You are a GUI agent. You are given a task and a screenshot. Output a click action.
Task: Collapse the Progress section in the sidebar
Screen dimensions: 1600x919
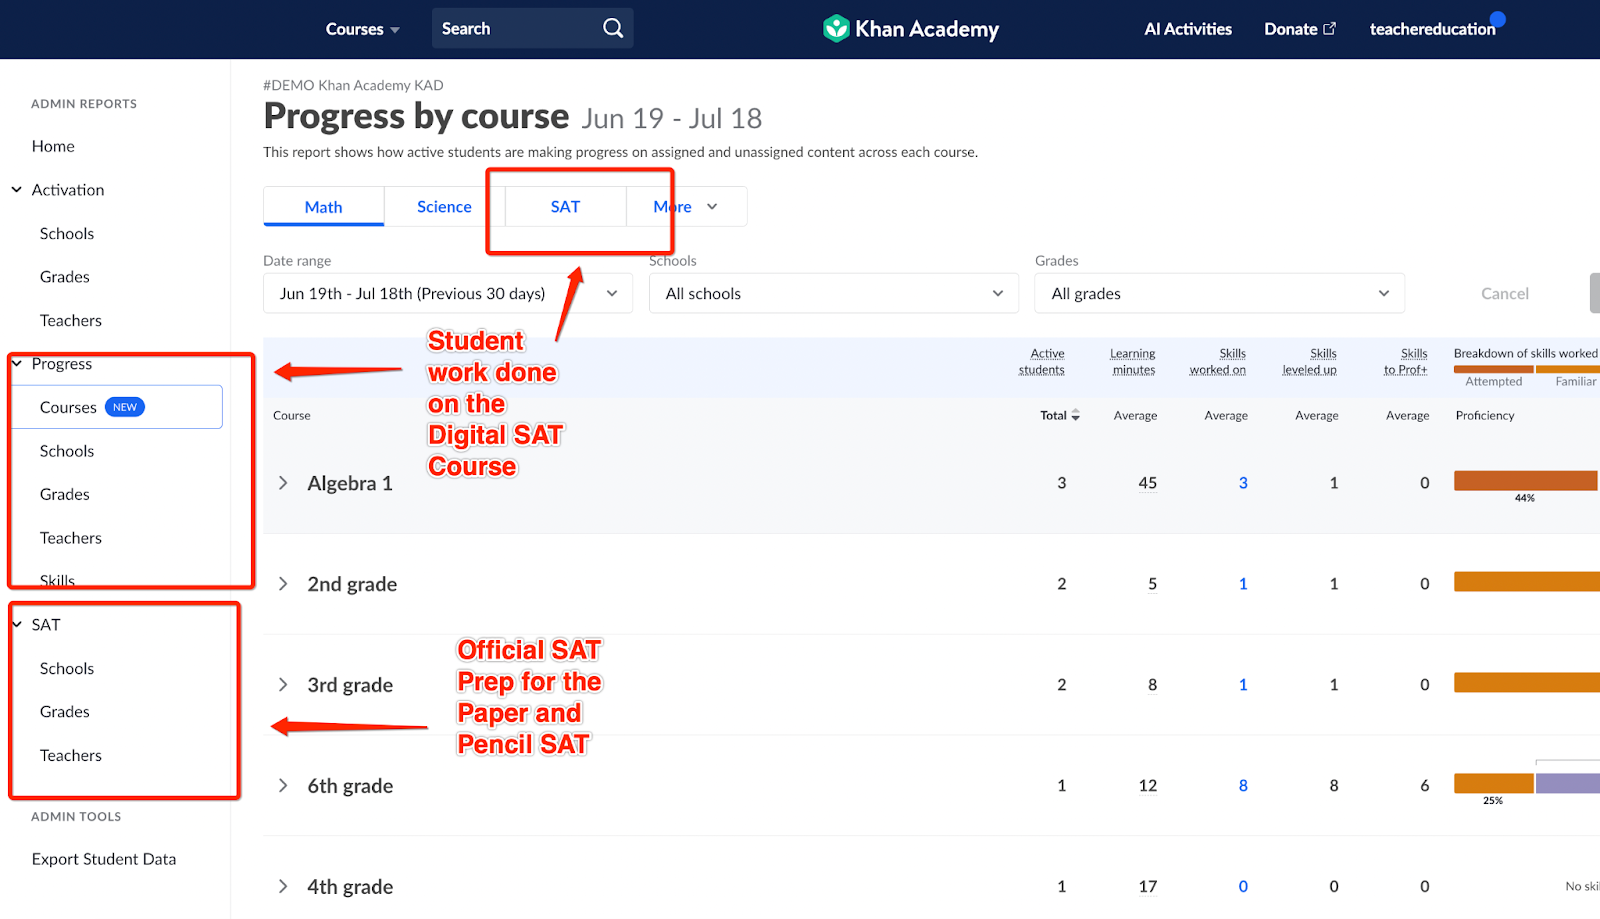coord(15,363)
